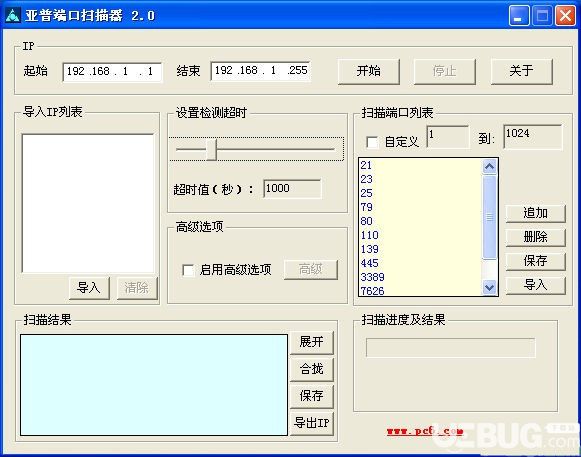Click the port list scrollbar thumb
The width and height of the screenshot is (581, 457).
489,217
